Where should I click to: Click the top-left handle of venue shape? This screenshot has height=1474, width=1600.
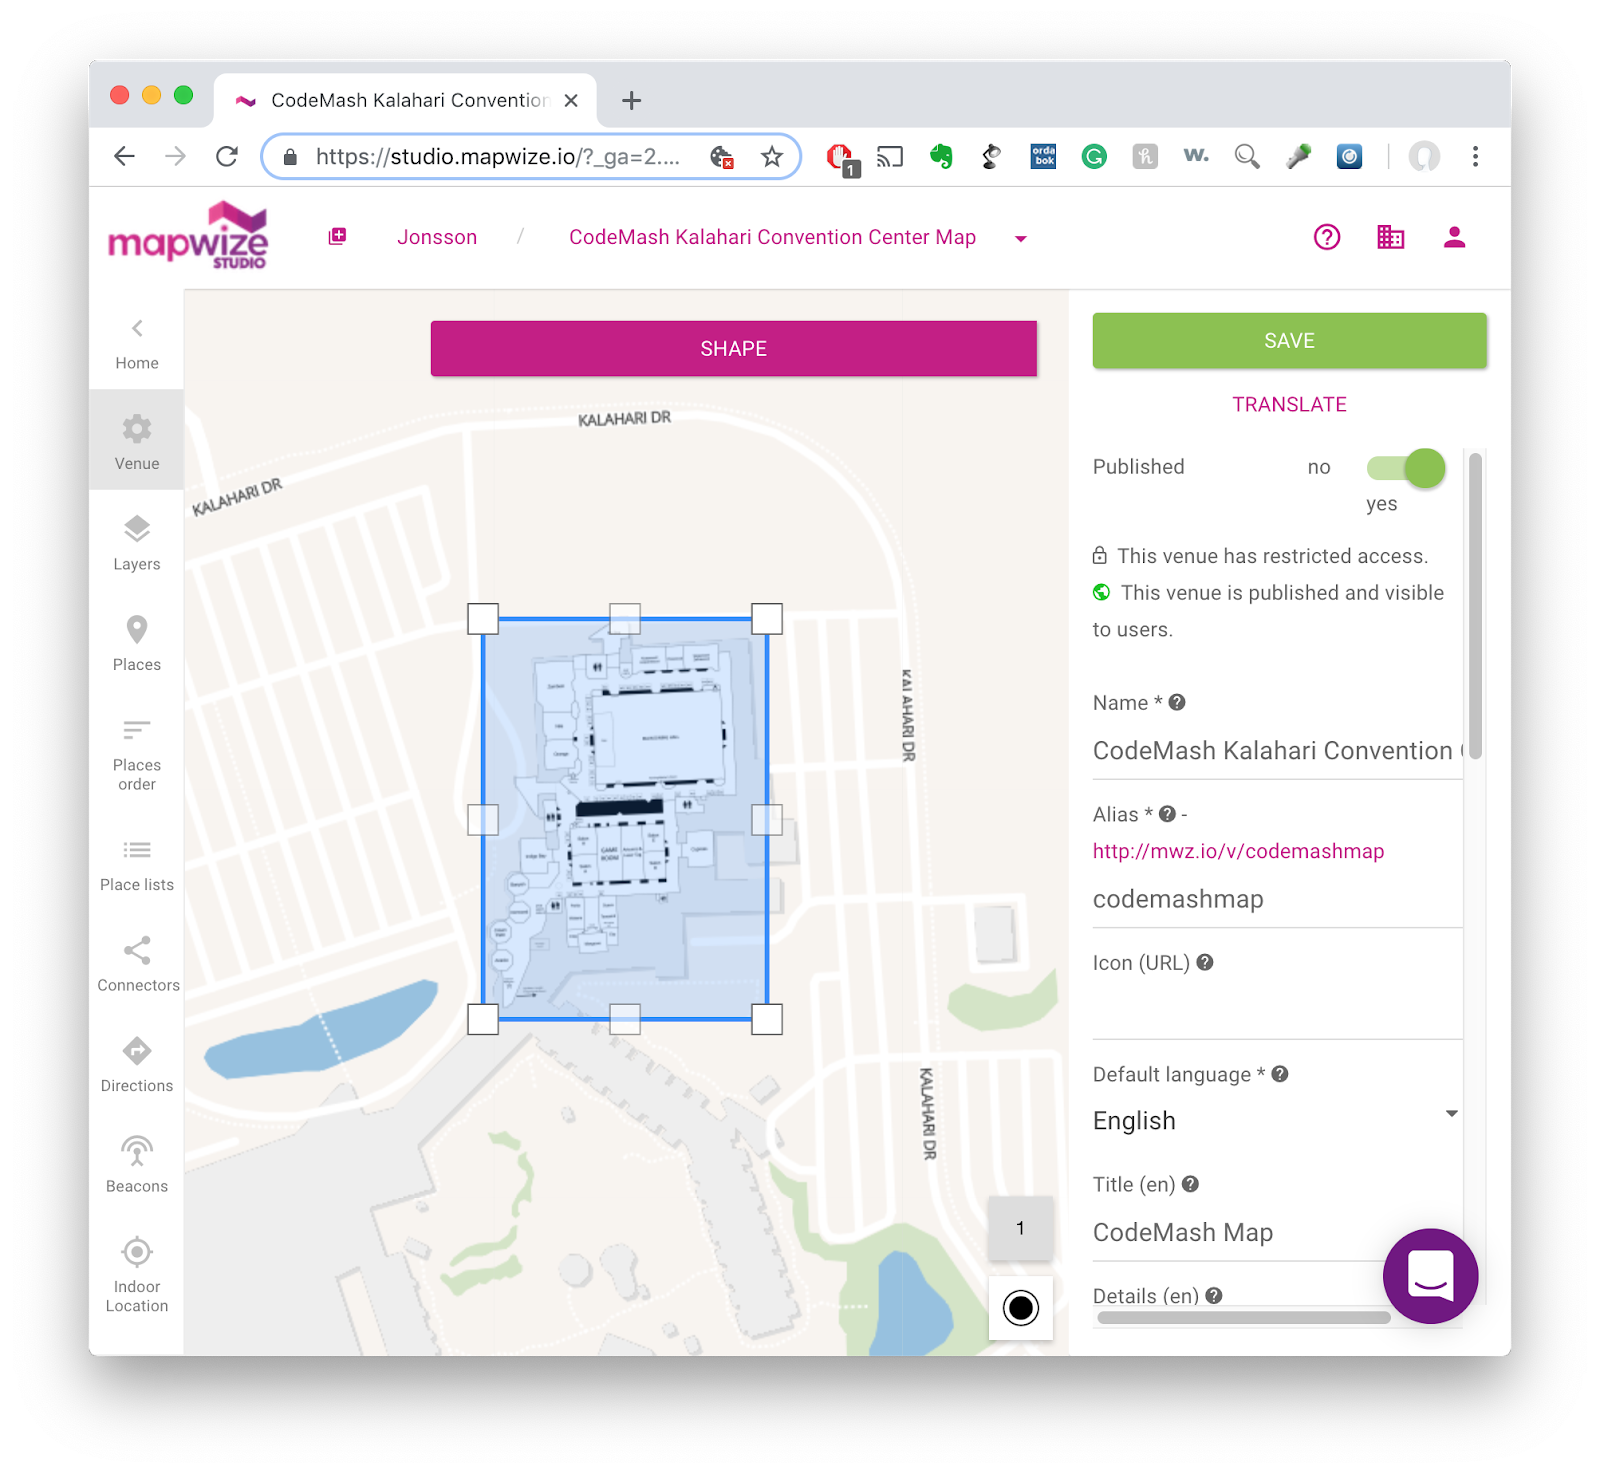point(483,619)
